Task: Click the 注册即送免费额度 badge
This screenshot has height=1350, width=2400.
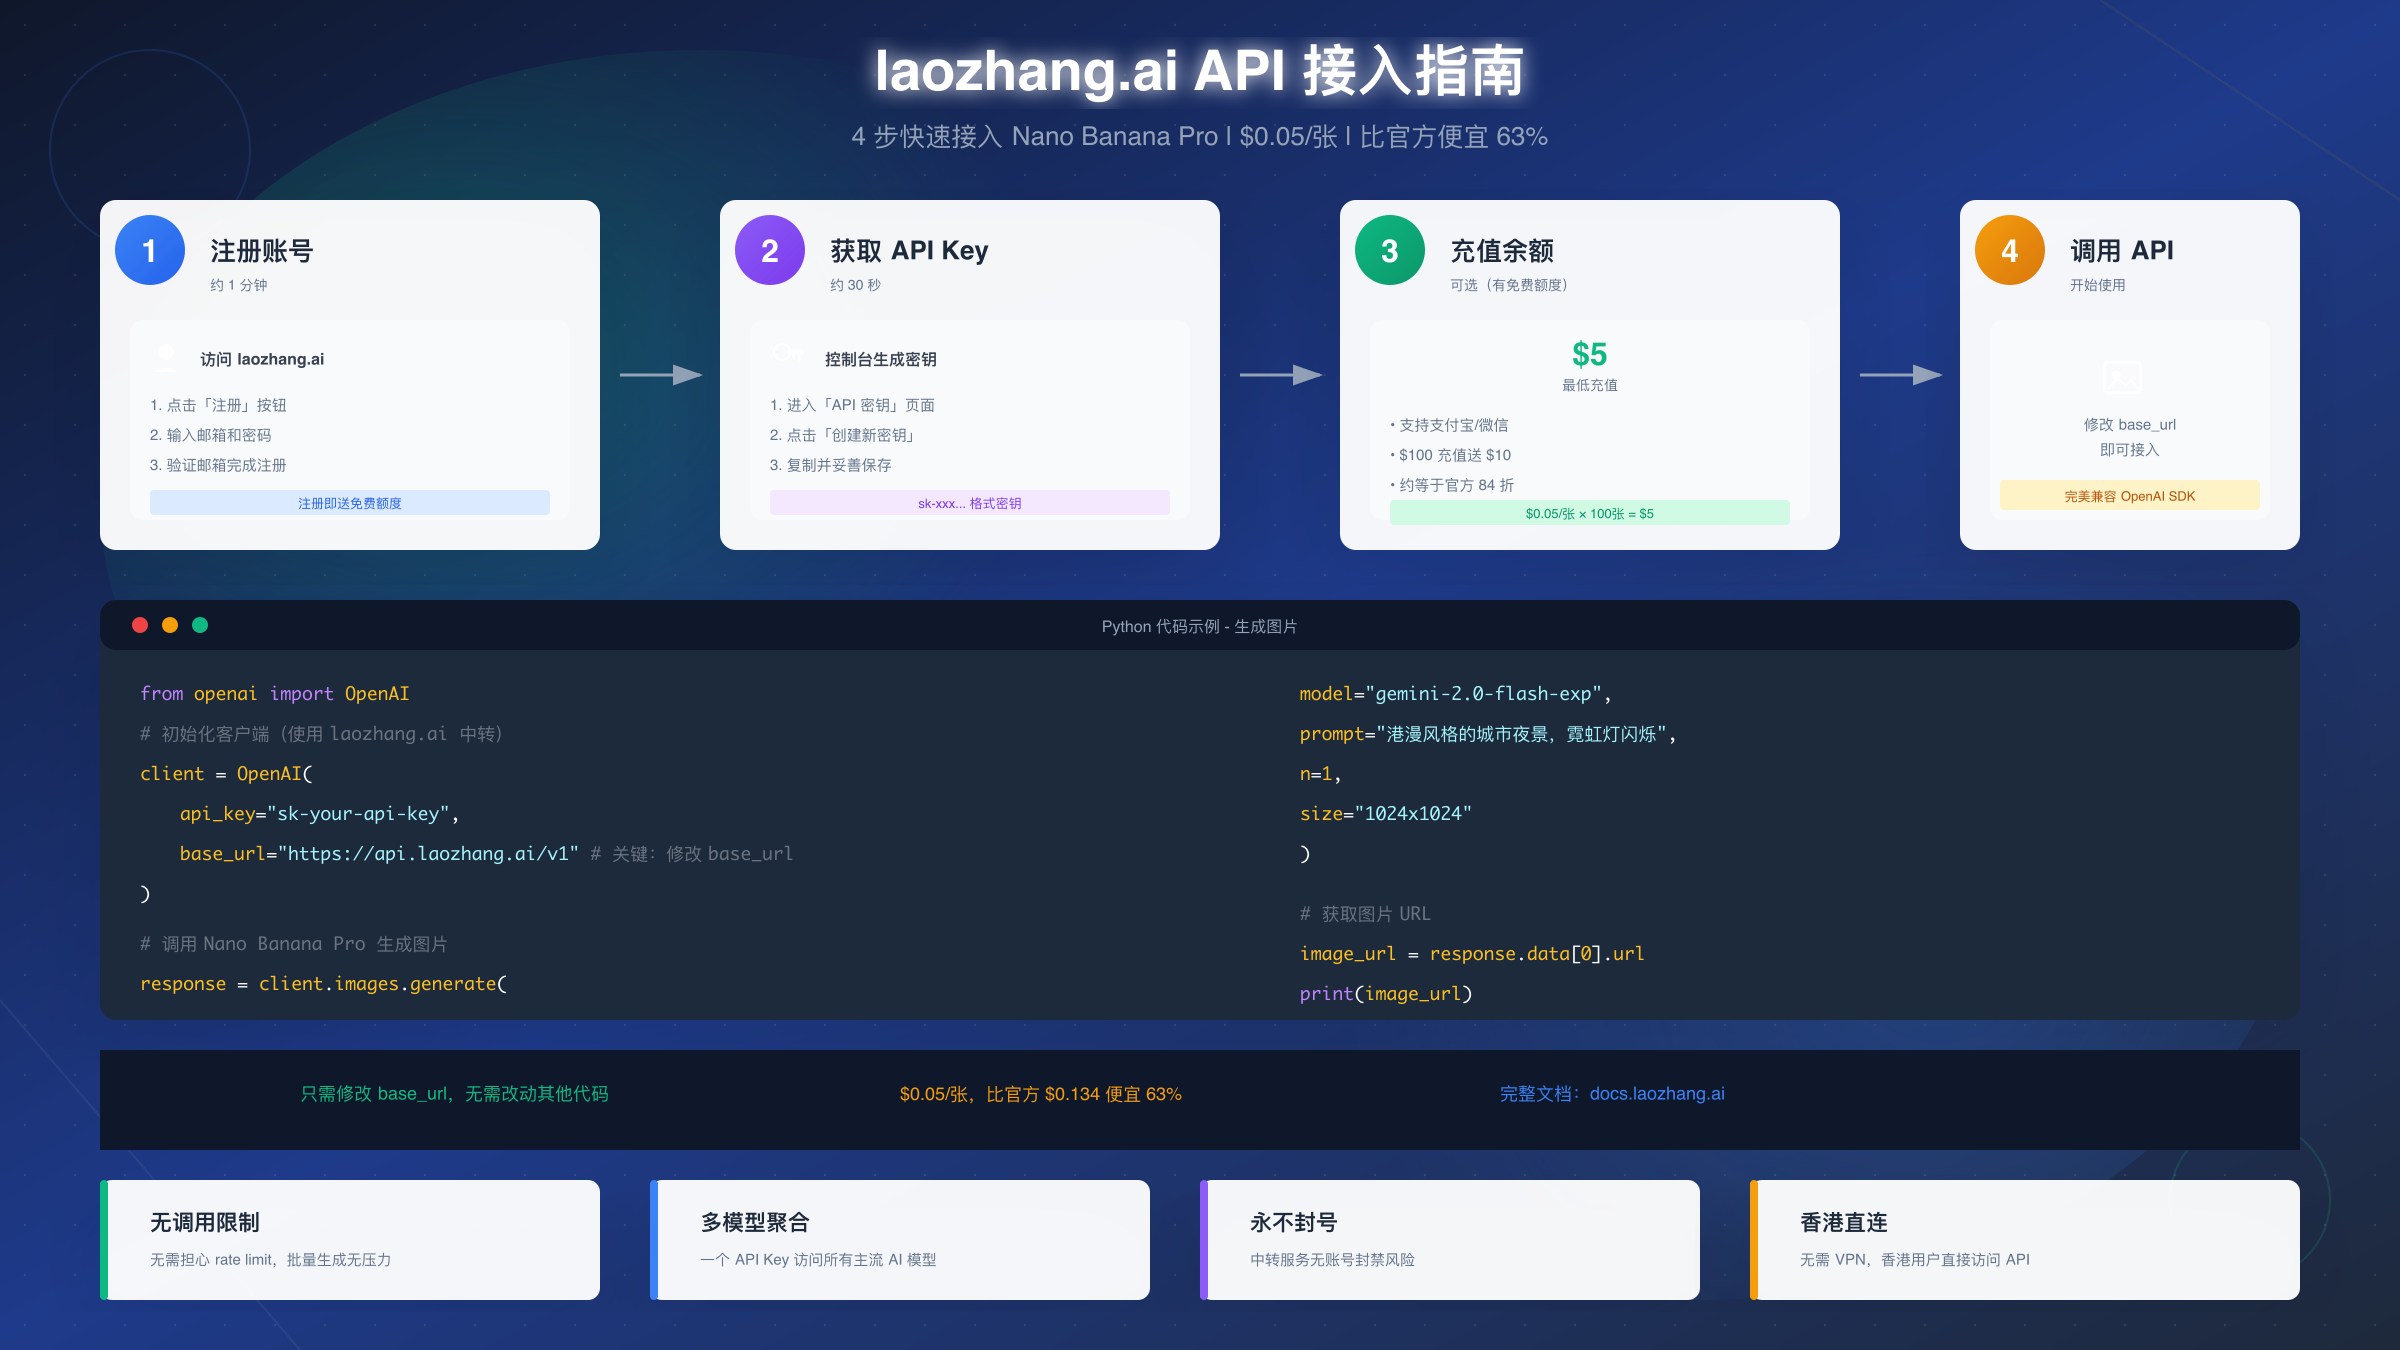Action: [349, 502]
